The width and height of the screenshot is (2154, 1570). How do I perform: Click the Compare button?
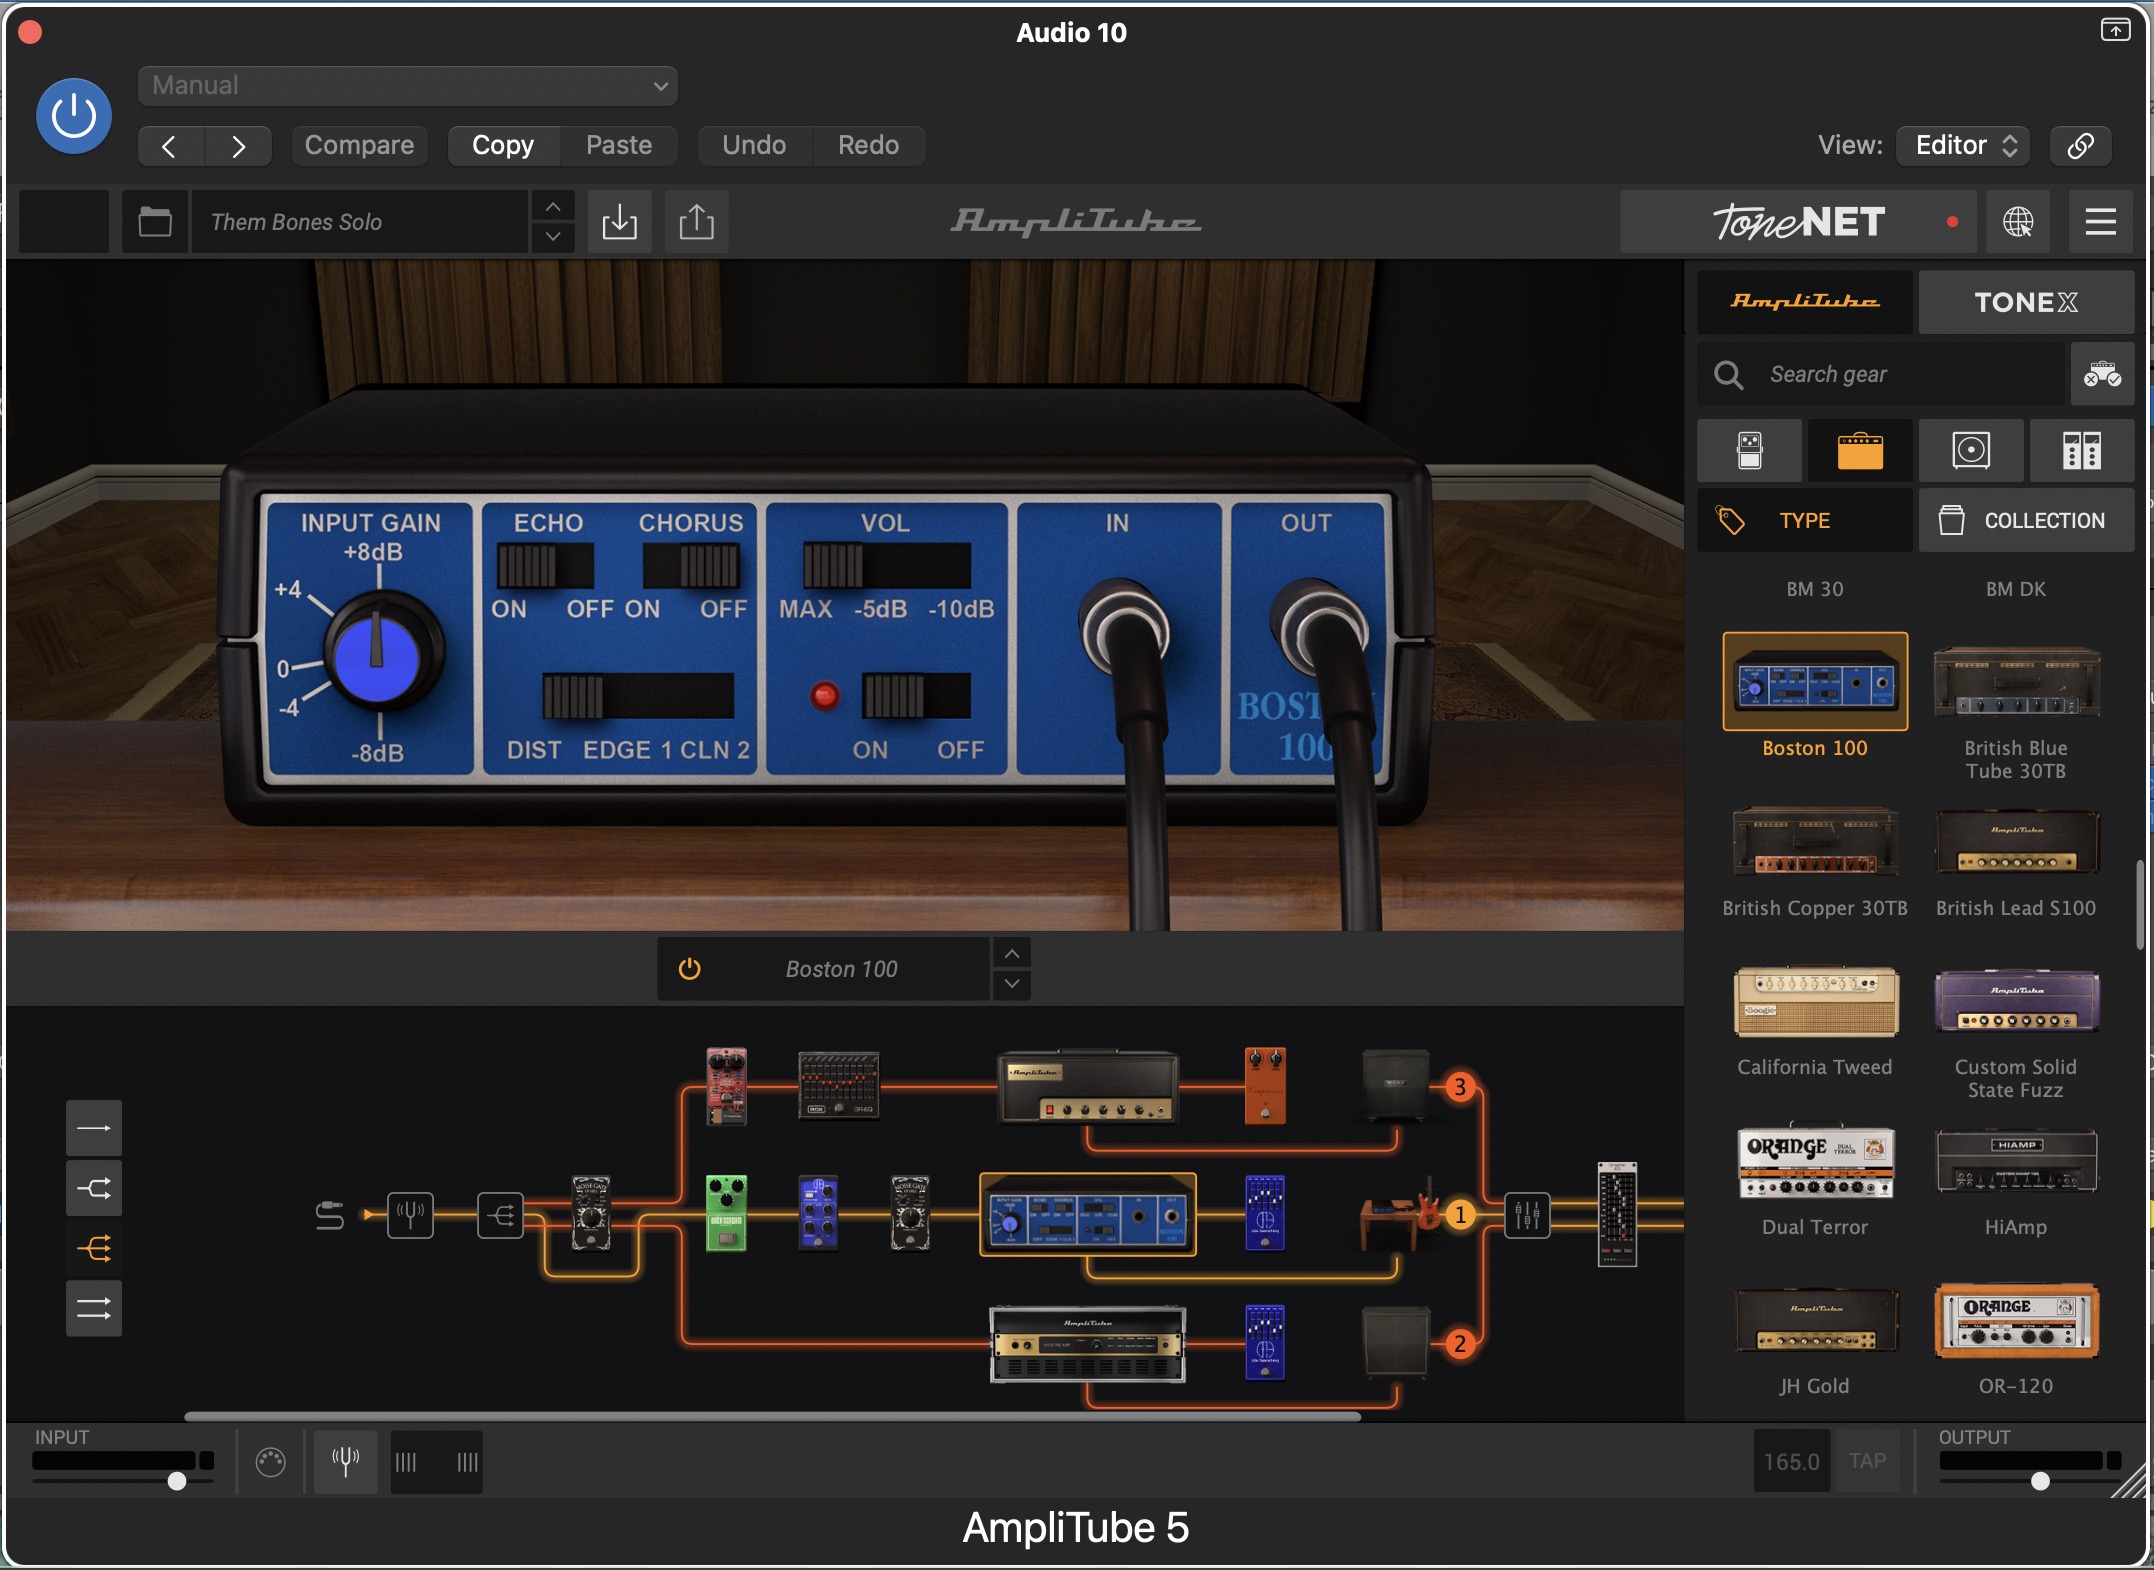(x=359, y=145)
